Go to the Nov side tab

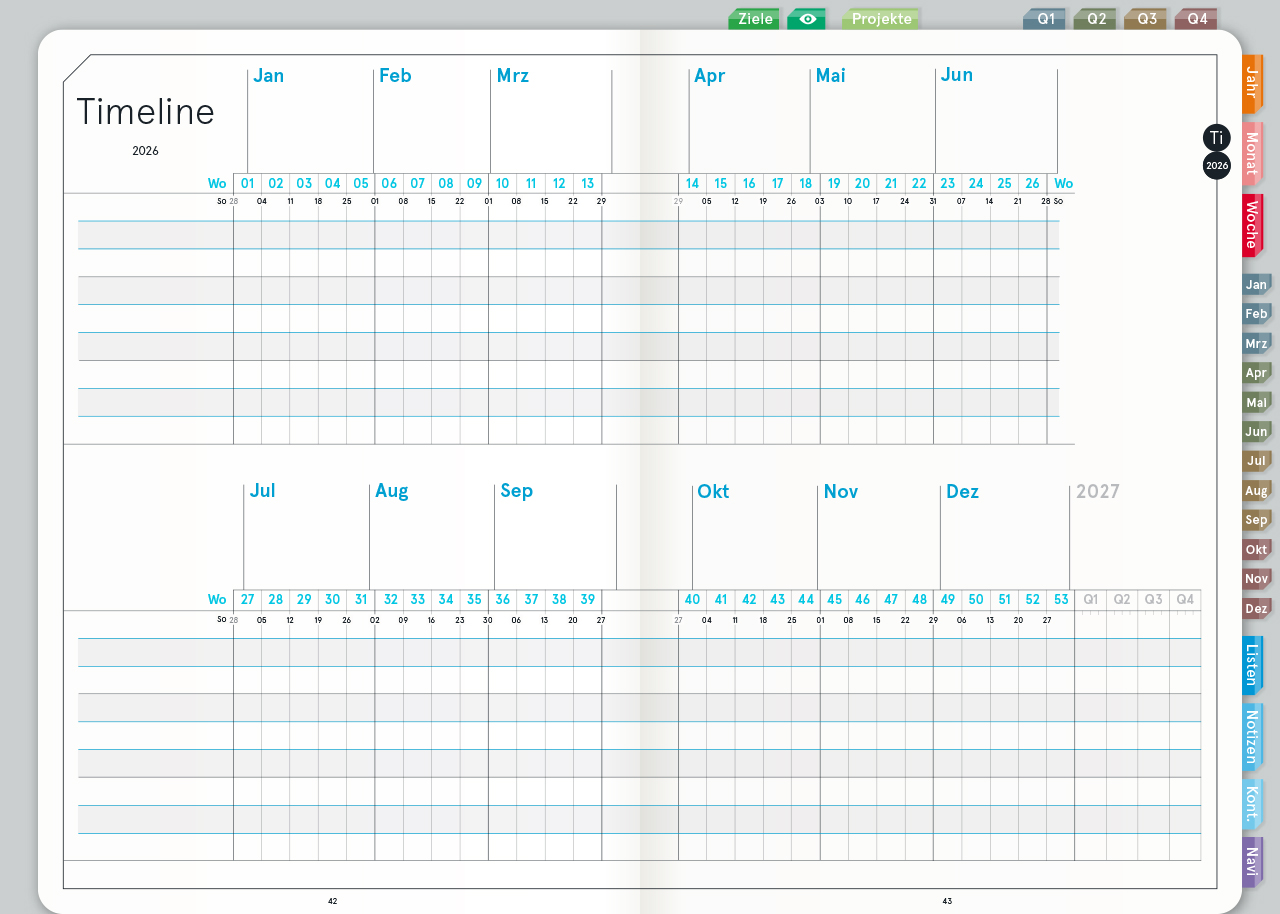point(1256,579)
